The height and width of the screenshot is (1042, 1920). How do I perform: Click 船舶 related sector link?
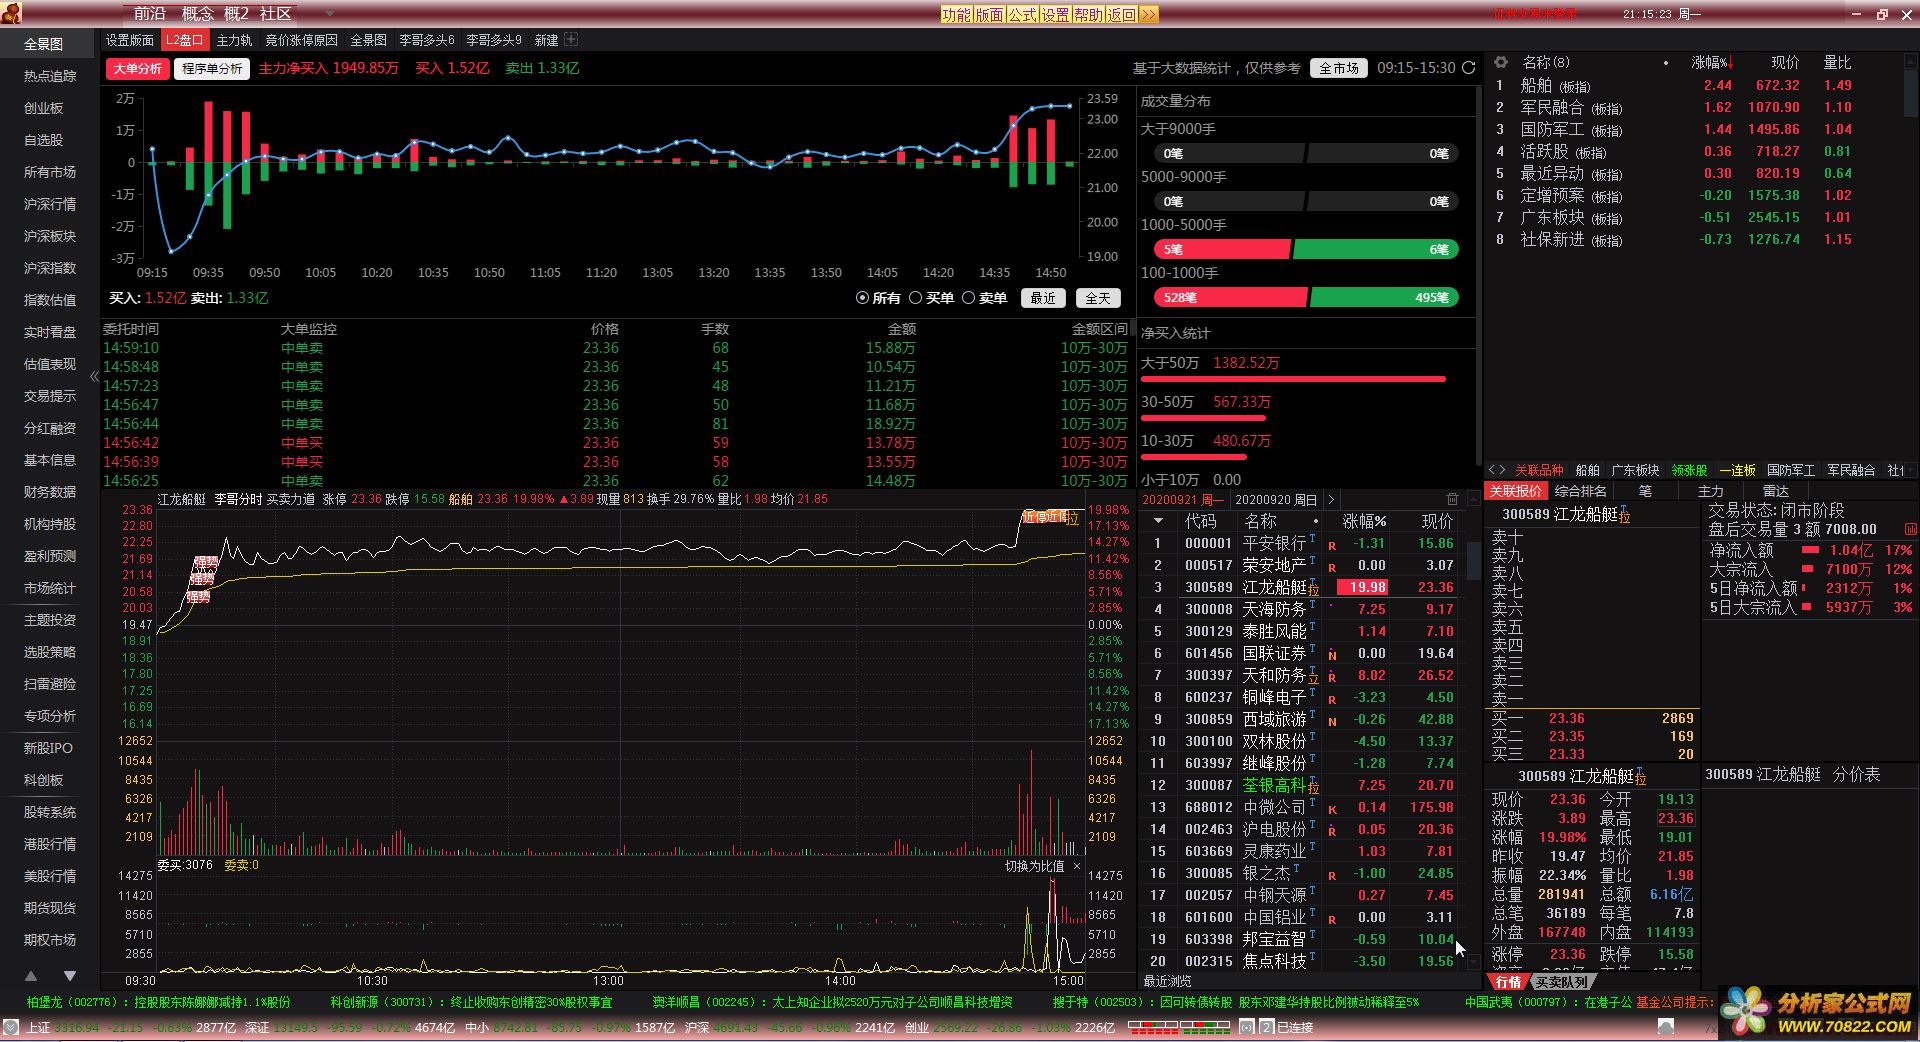click(x=1587, y=470)
